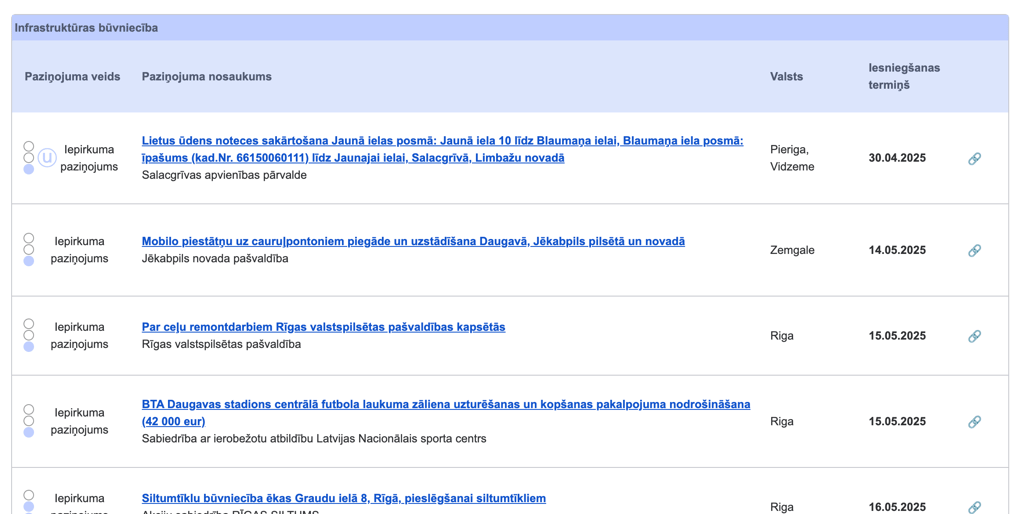
Task: Click status dots icon in Jēkabpils row
Action: (29, 249)
